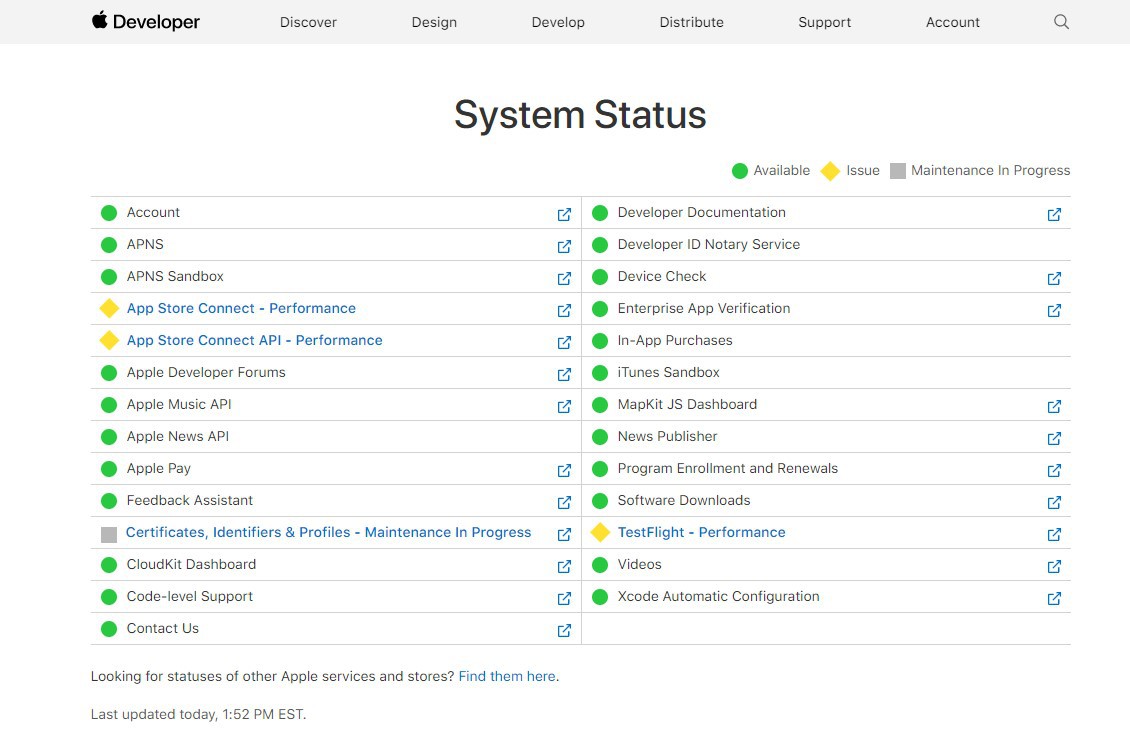Screen dimensions: 1130x738
Task: Click yellow issue diamond beside TestFlight
Action: [x=600, y=532]
